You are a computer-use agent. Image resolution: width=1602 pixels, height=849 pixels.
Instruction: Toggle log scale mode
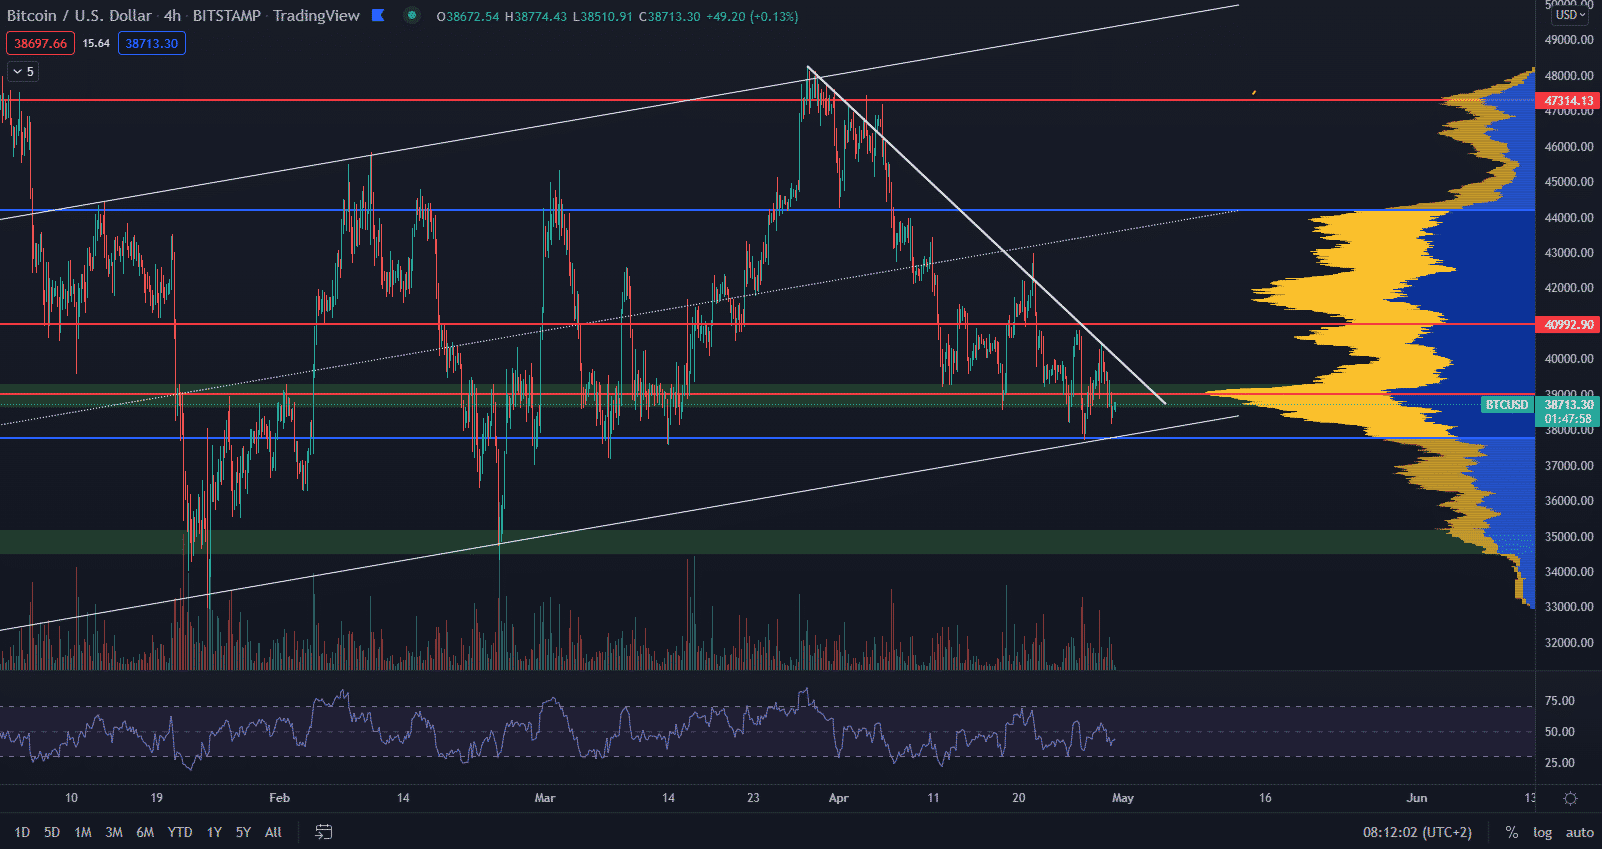pos(1543,832)
